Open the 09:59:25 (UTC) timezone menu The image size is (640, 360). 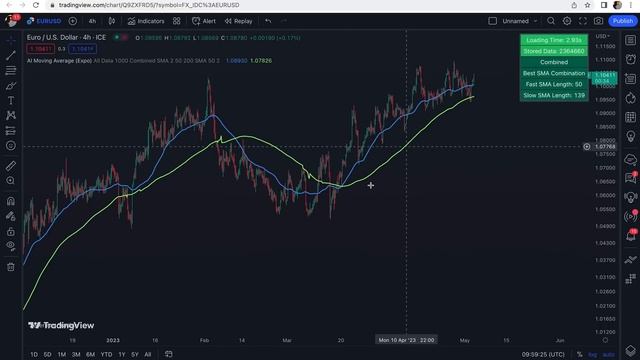(x=543, y=354)
